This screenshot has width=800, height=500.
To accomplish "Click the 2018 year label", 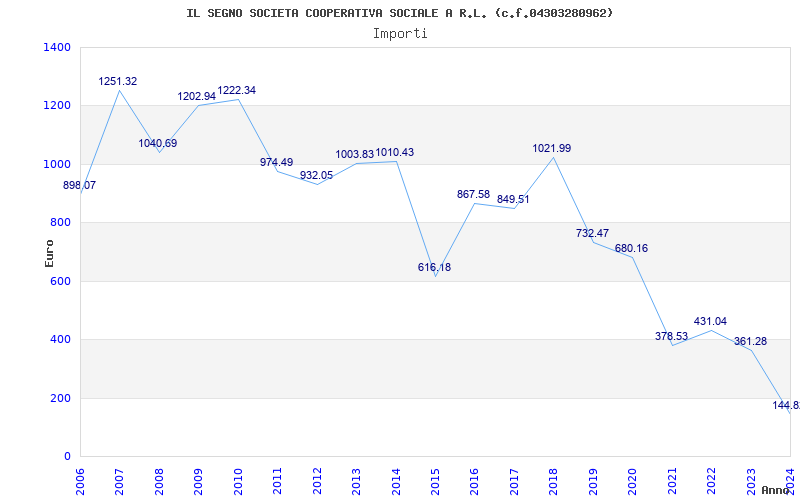I will click(x=553, y=481).
